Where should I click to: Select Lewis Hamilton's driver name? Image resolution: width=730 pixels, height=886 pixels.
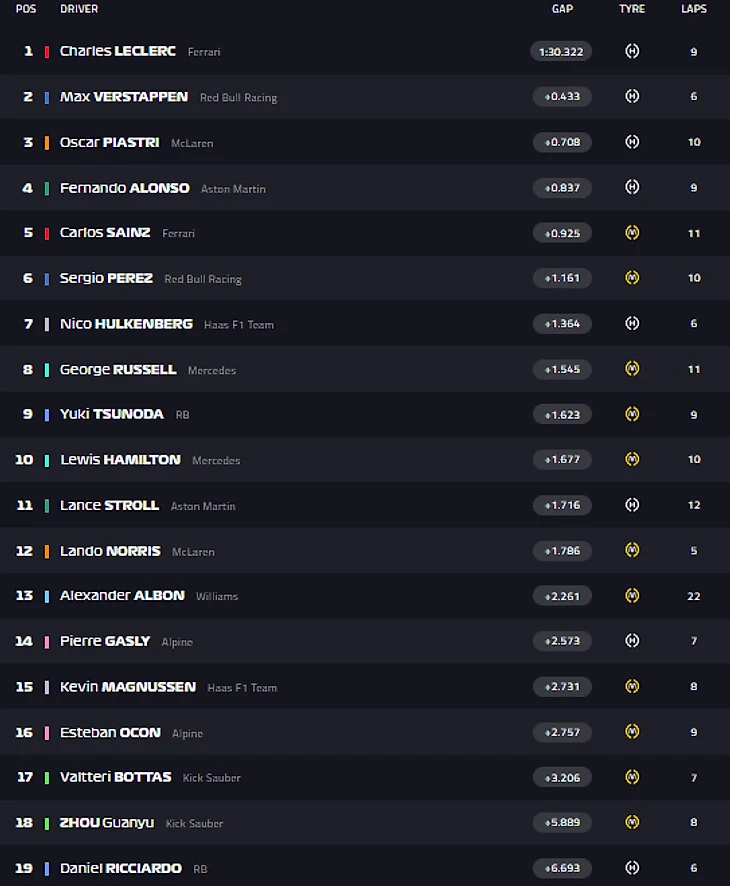coord(120,460)
